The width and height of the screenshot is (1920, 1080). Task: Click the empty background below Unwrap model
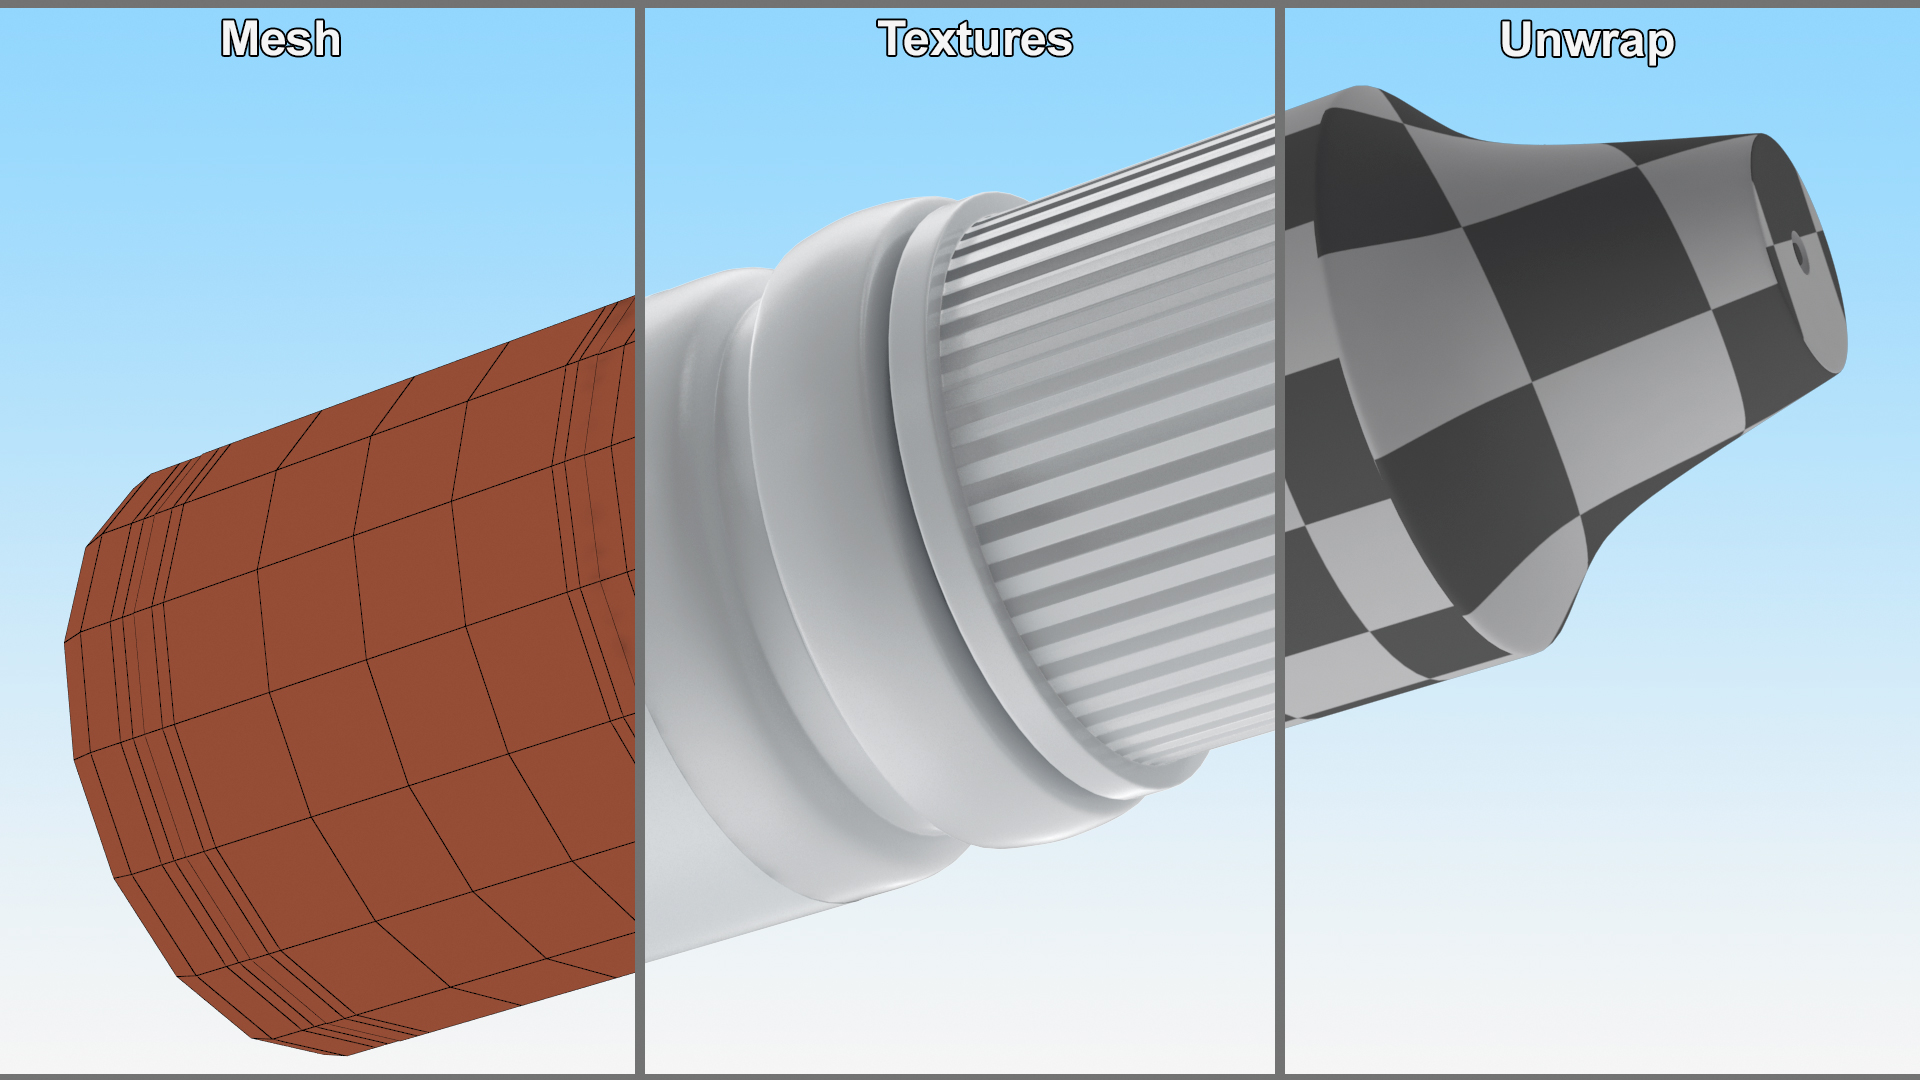click(1600, 900)
